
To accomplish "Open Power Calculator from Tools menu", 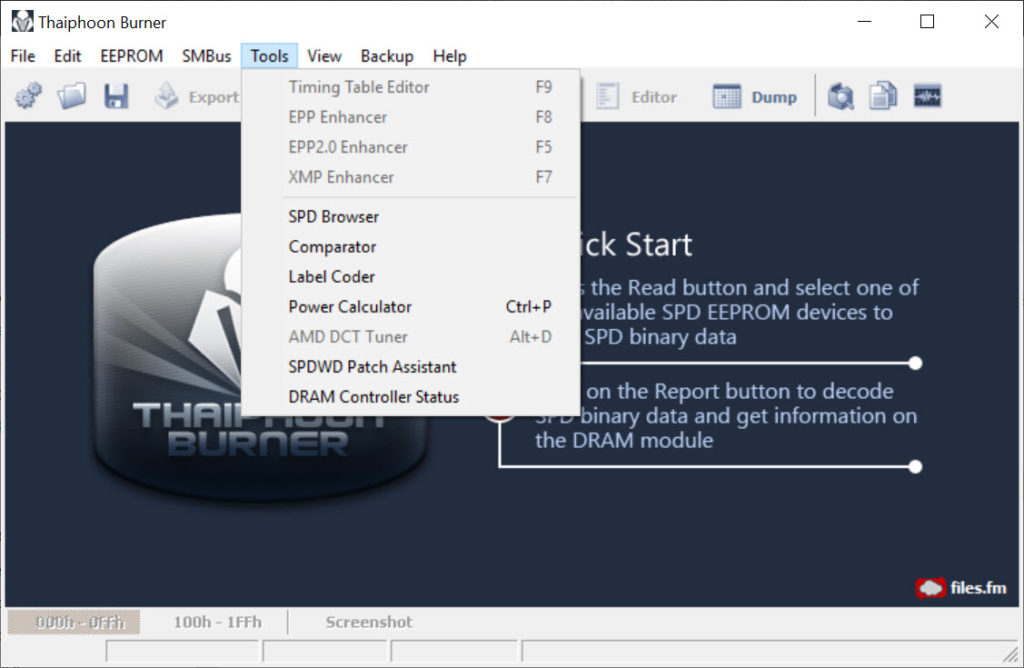I will [x=411, y=307].
